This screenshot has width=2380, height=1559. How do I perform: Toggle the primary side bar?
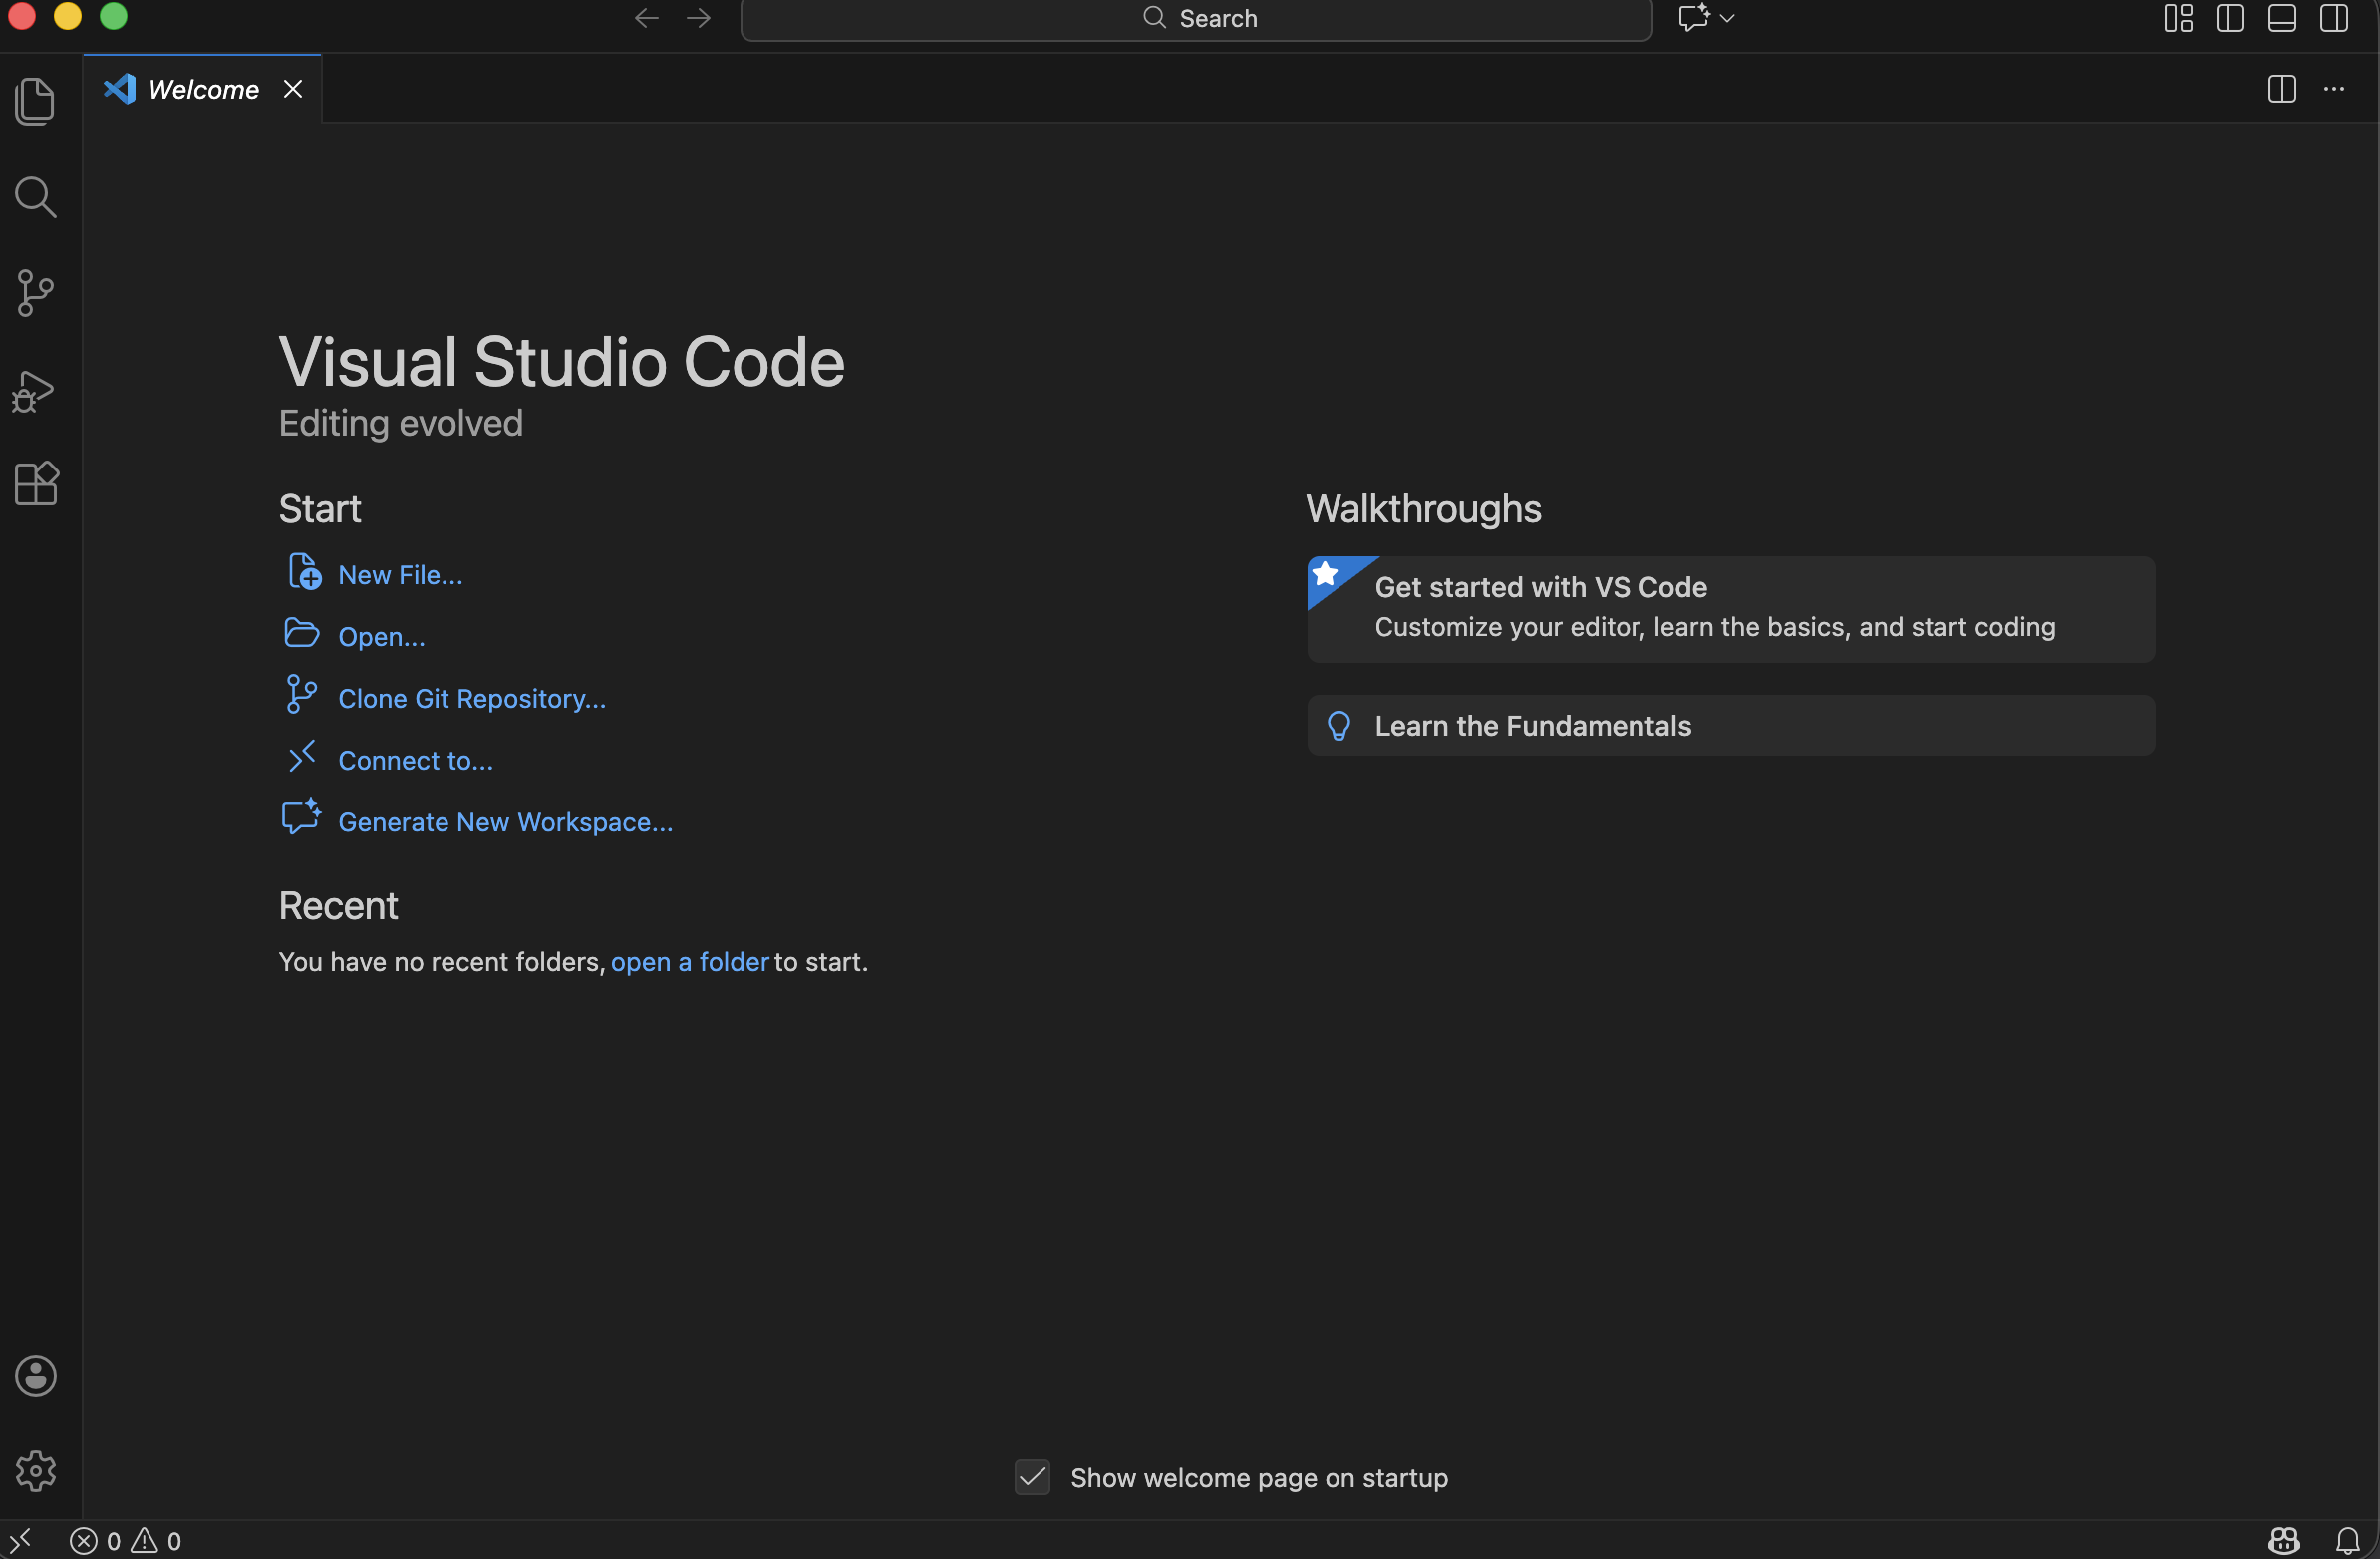pyautogui.click(x=2230, y=18)
